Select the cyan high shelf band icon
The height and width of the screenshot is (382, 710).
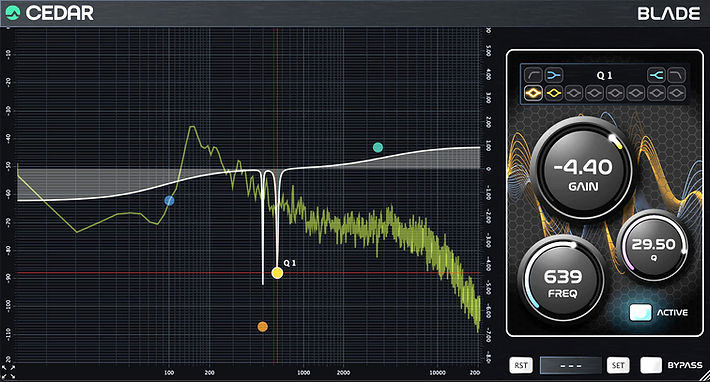[x=656, y=75]
